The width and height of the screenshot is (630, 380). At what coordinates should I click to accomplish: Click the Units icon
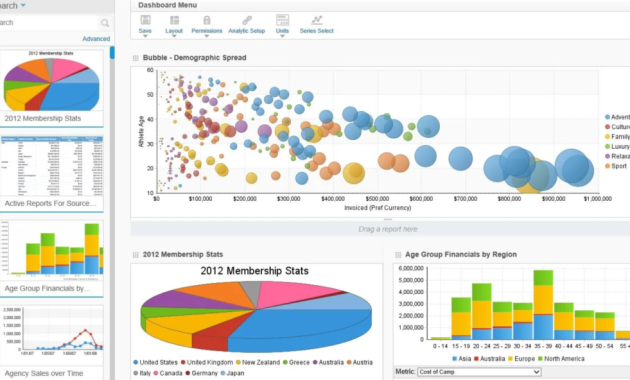pyautogui.click(x=282, y=20)
